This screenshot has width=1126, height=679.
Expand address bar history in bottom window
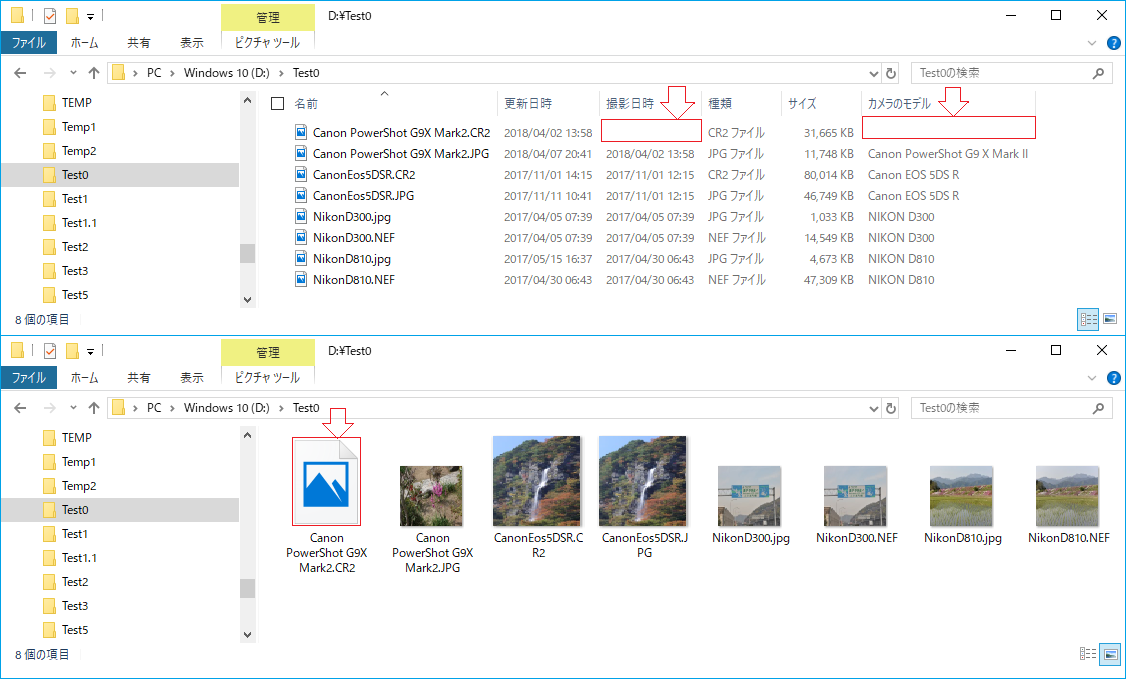(x=873, y=408)
